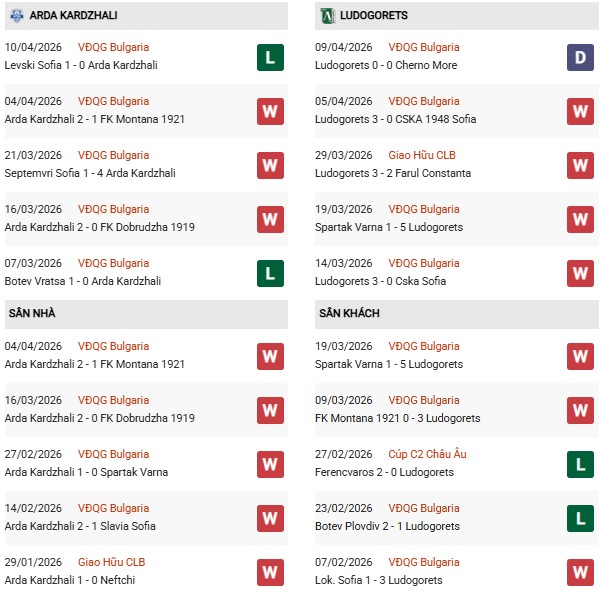Select the D badge for Cherno More match
This screenshot has width=600, height=593.
[x=581, y=57]
